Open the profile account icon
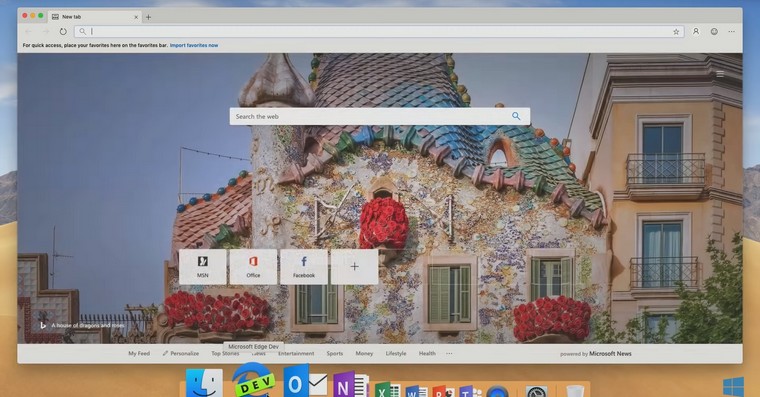This screenshot has width=760, height=397. pos(696,32)
